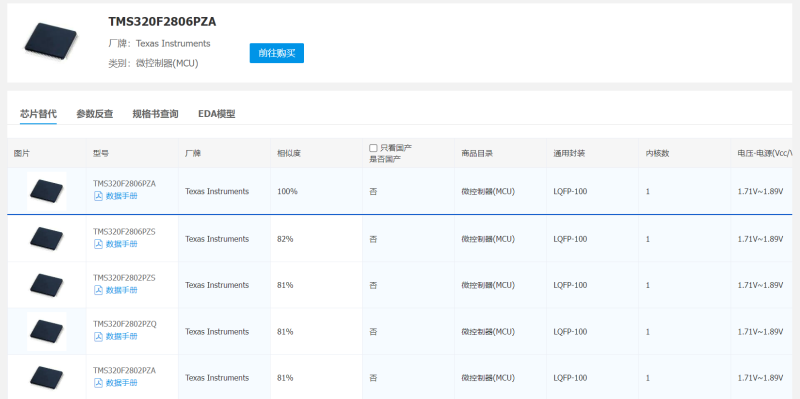Viewport: 800px width, 399px height.
Task: Open the PDF datasheet icon for TMS320F2802PZS
Action: [98, 290]
